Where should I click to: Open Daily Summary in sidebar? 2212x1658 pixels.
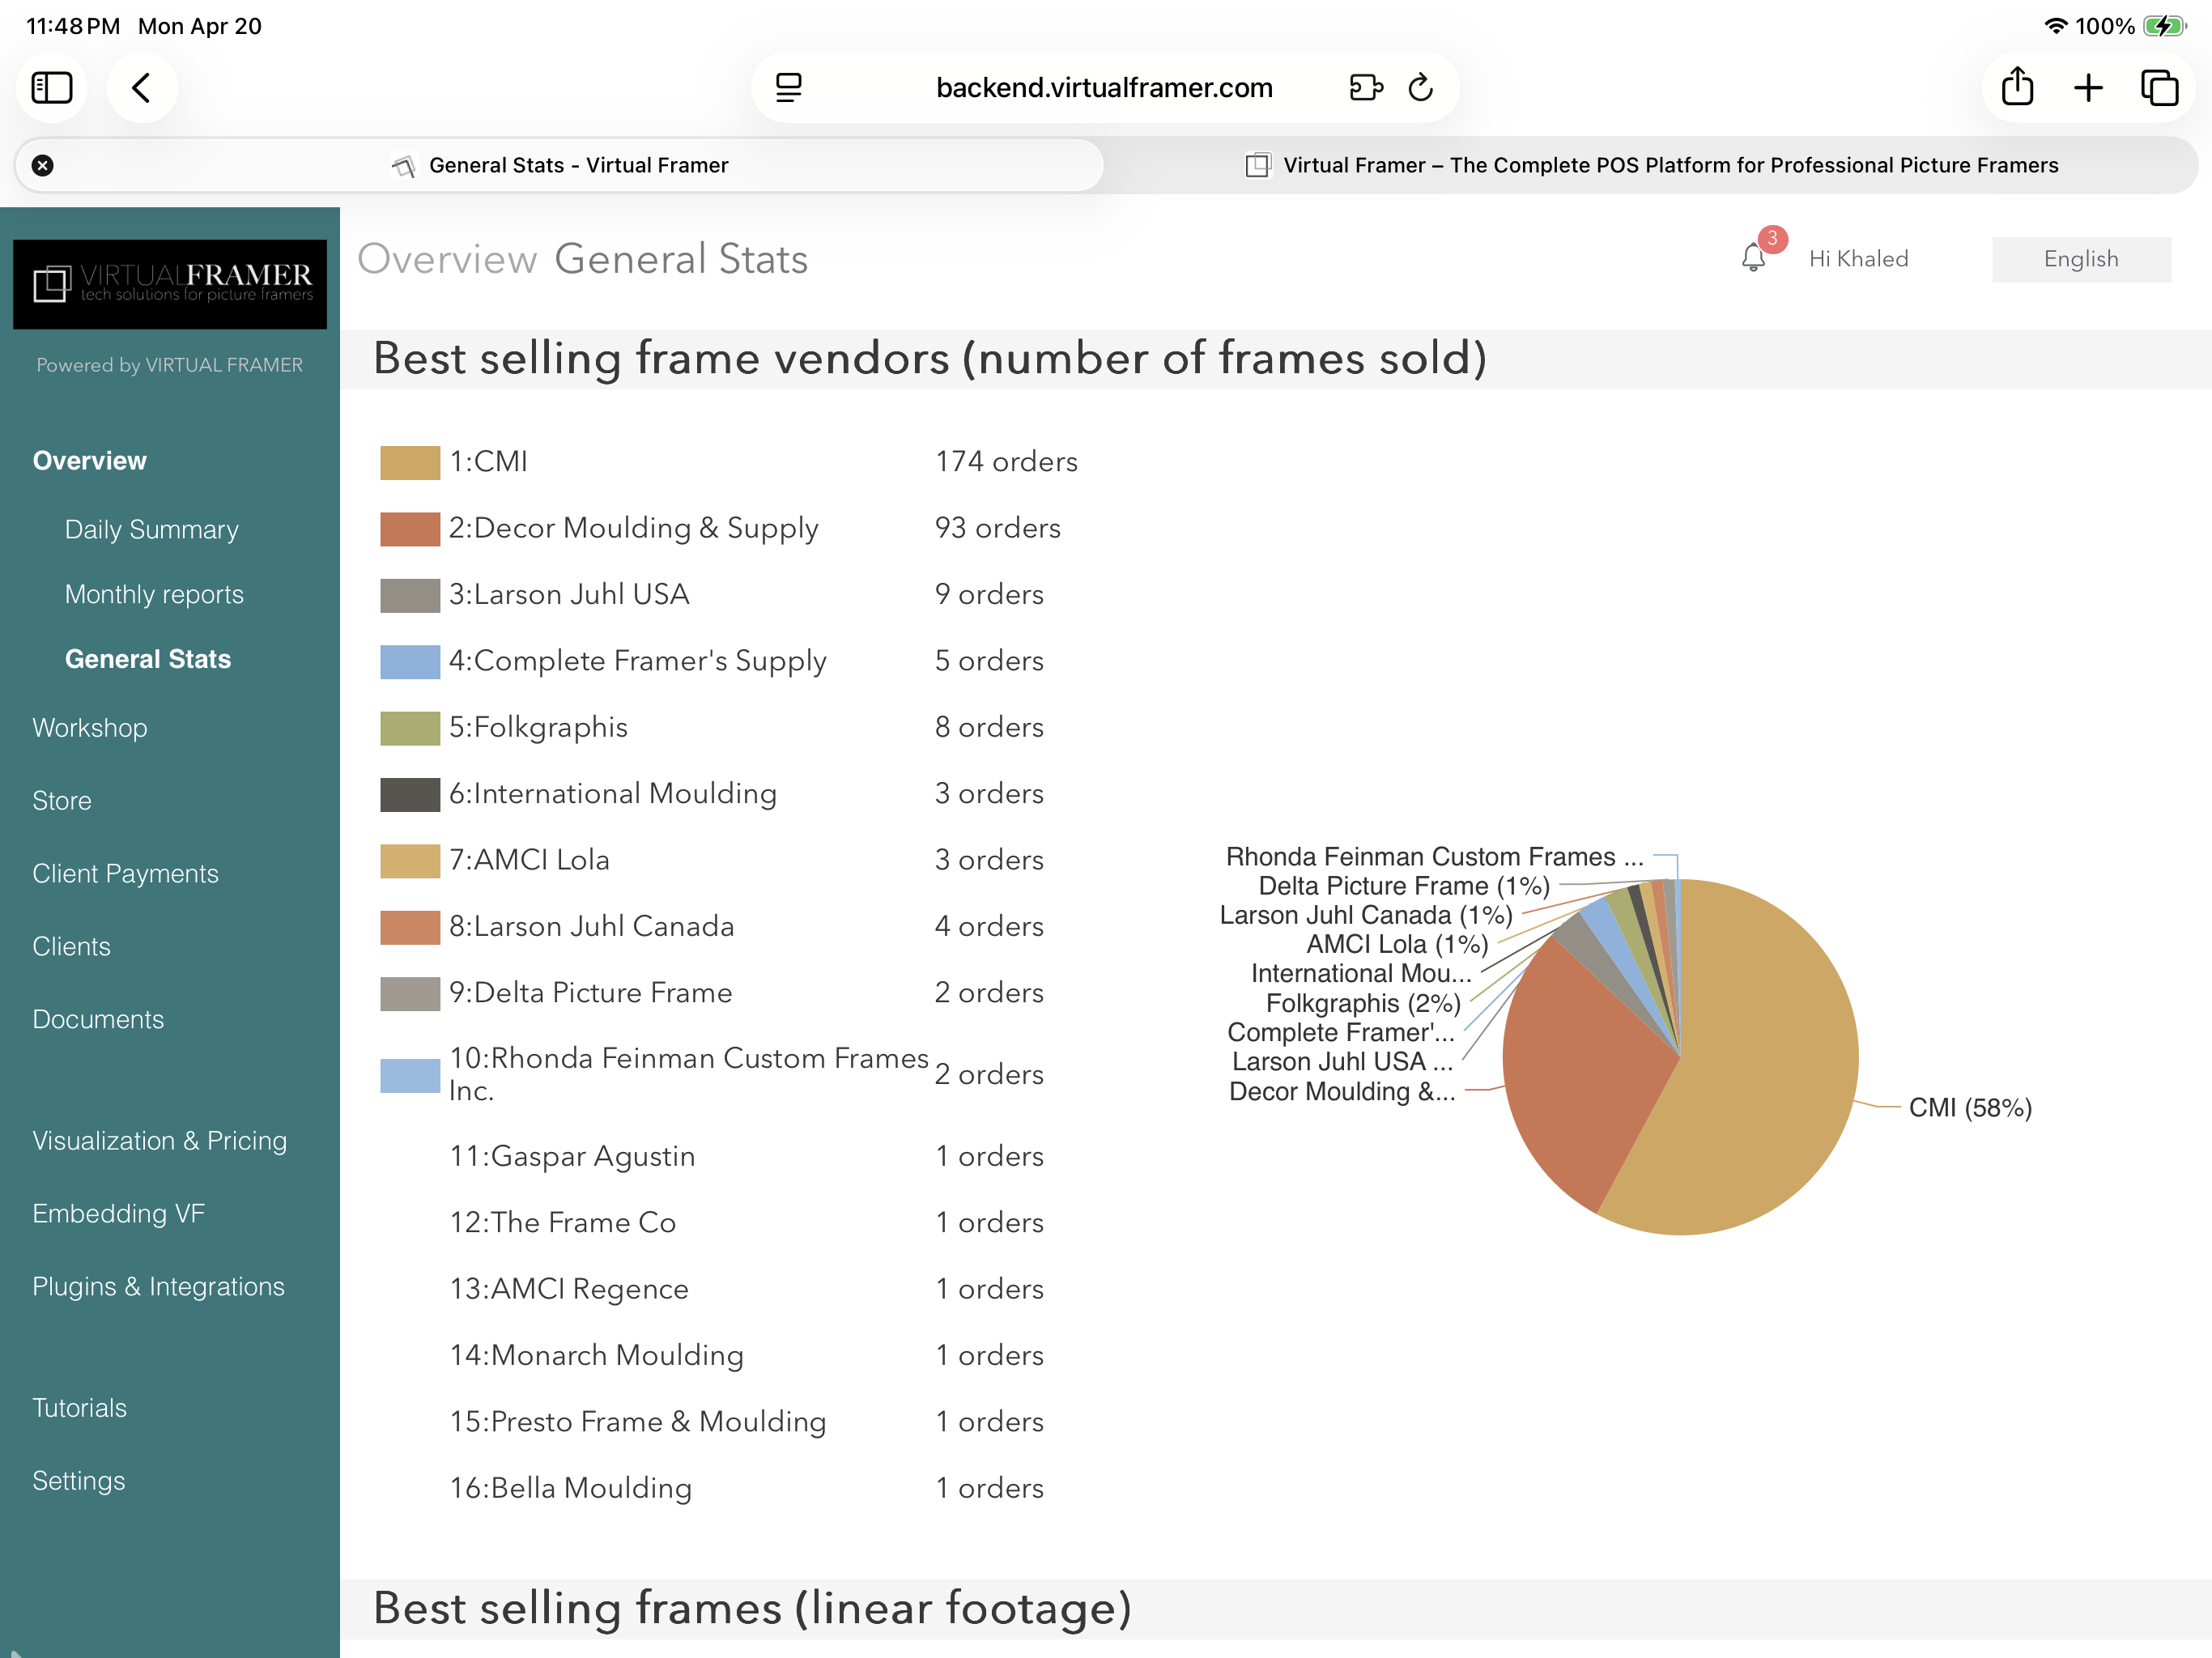tap(152, 529)
